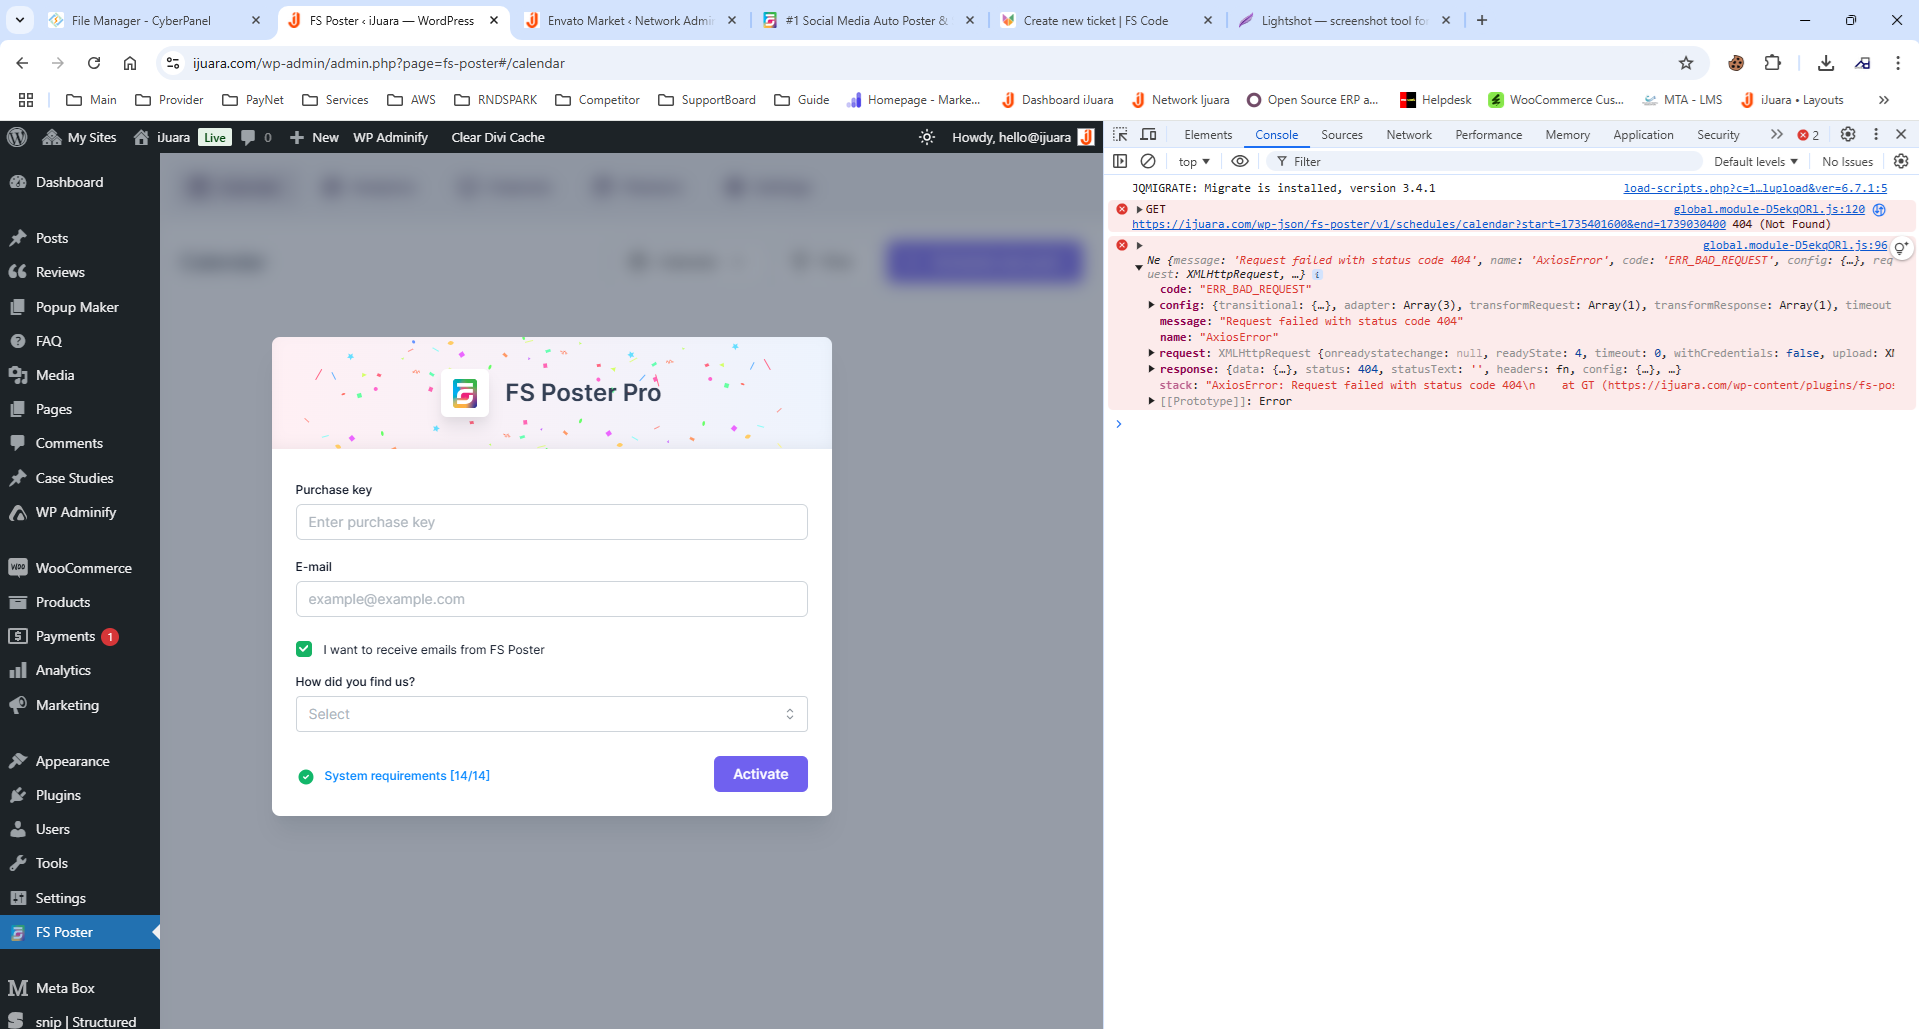Image resolution: width=1919 pixels, height=1029 pixels.
Task: Open WP Adminify in admin bar
Action: tap(390, 137)
